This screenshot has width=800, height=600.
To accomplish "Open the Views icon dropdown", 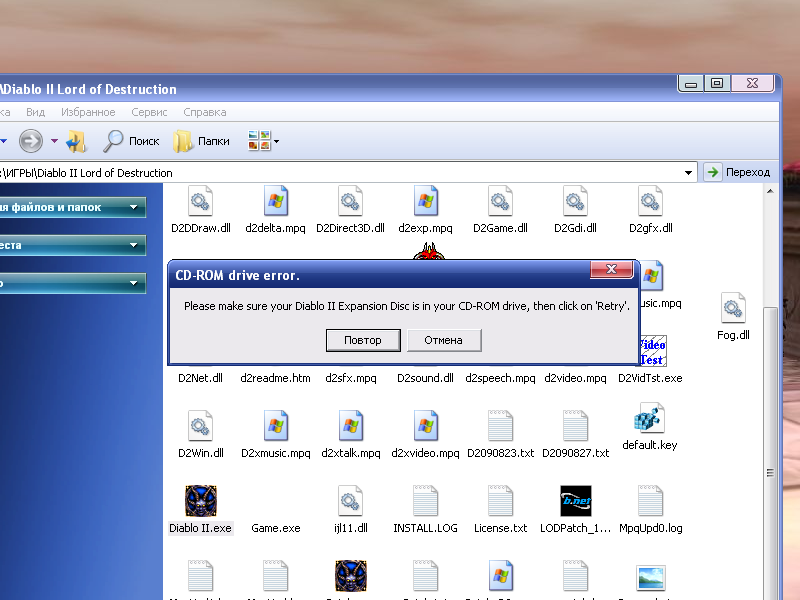I will point(263,141).
